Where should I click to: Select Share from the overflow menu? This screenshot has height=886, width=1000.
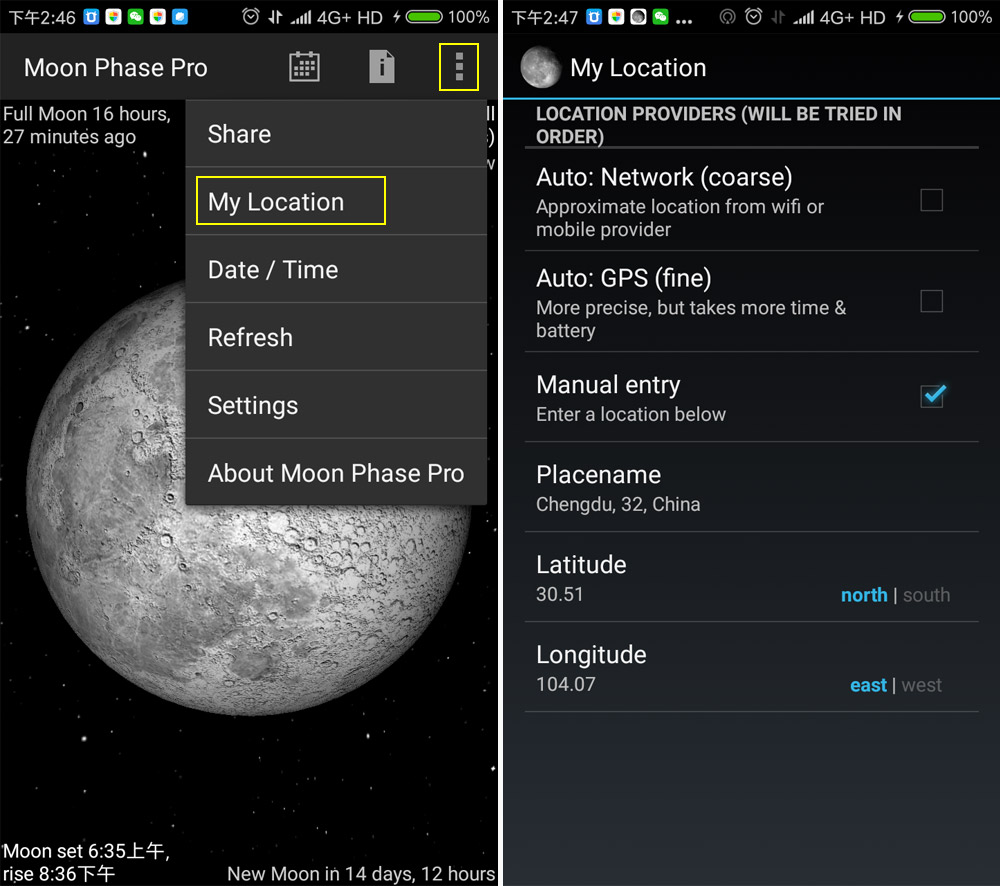pyautogui.click(x=336, y=134)
